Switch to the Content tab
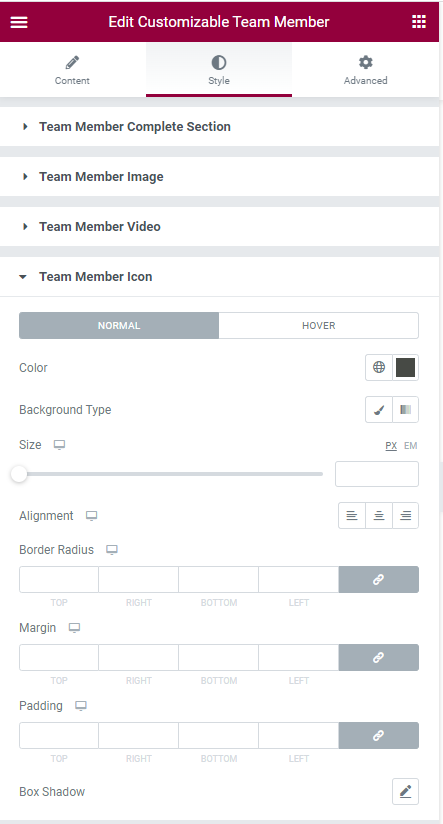Image resolution: width=443 pixels, height=824 pixels. (x=73, y=70)
